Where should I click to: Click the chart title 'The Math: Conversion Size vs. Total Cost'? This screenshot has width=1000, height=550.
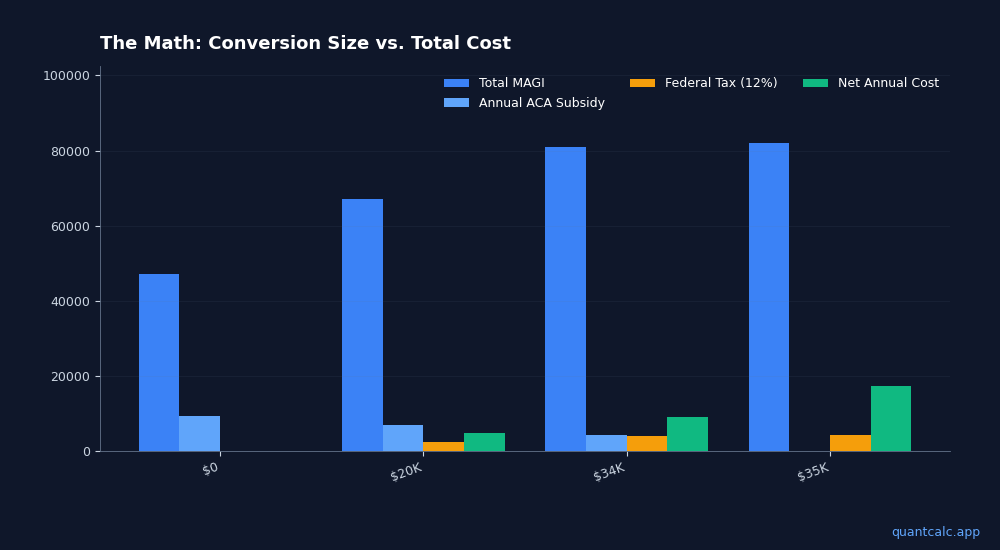pyautogui.click(x=305, y=43)
